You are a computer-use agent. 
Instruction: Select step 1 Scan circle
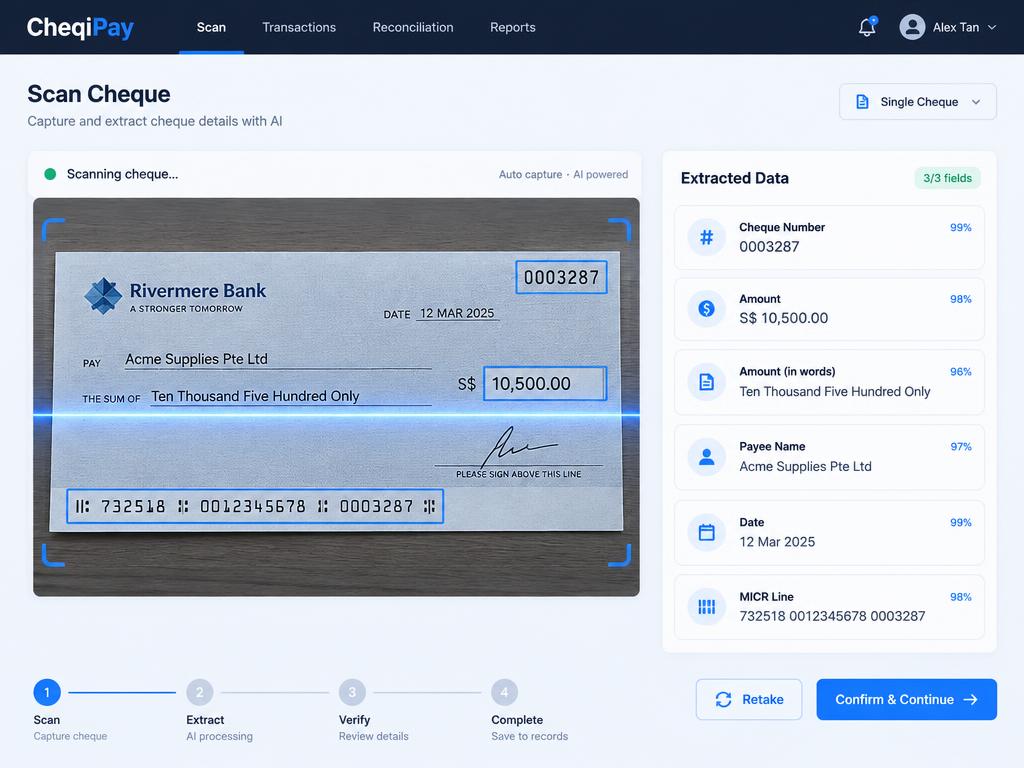(47, 692)
